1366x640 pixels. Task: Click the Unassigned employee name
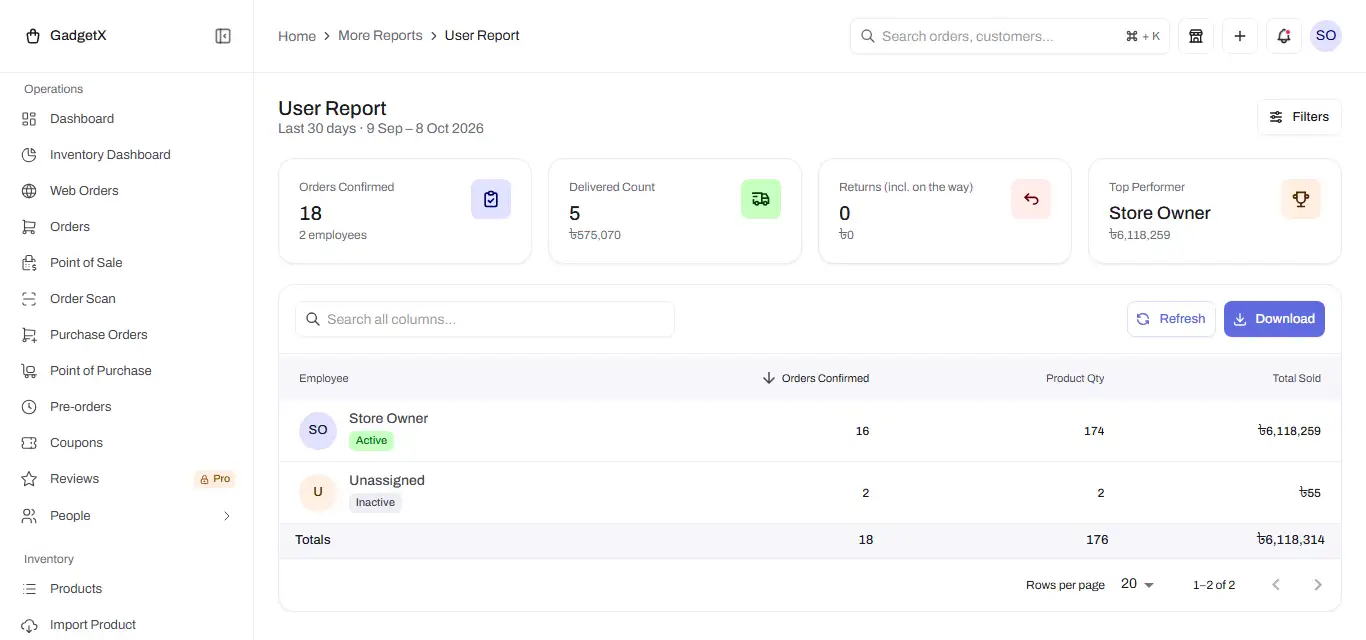pyautogui.click(x=387, y=481)
